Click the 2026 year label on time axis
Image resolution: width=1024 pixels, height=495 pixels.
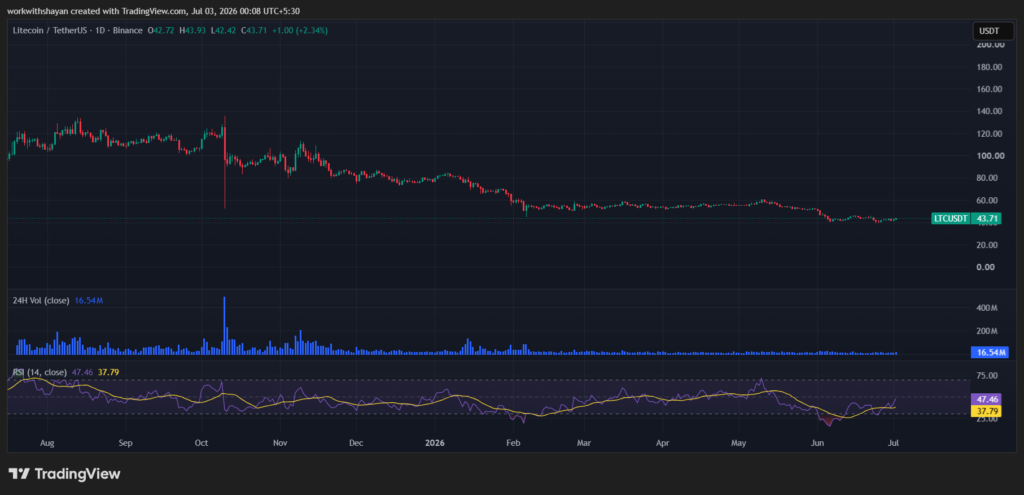434,443
